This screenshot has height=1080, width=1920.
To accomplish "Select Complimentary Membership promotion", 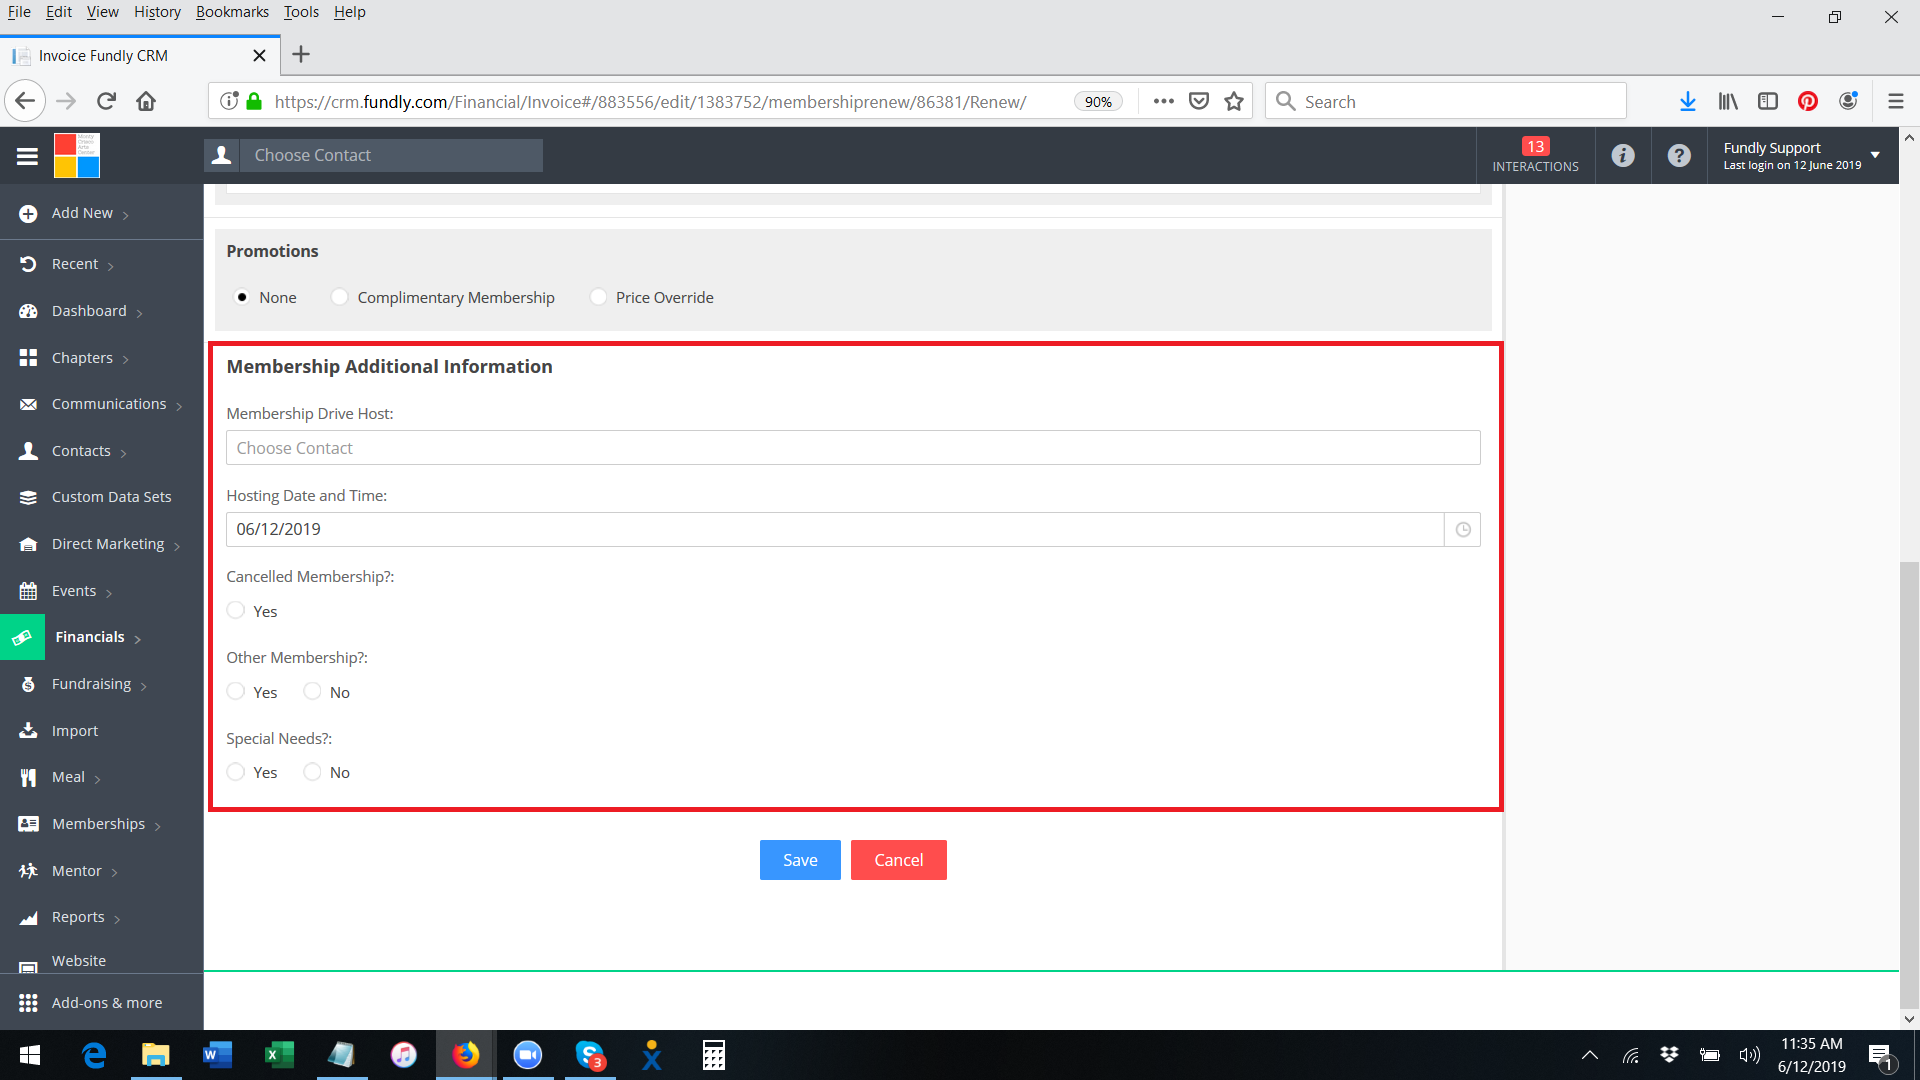I will [x=340, y=297].
